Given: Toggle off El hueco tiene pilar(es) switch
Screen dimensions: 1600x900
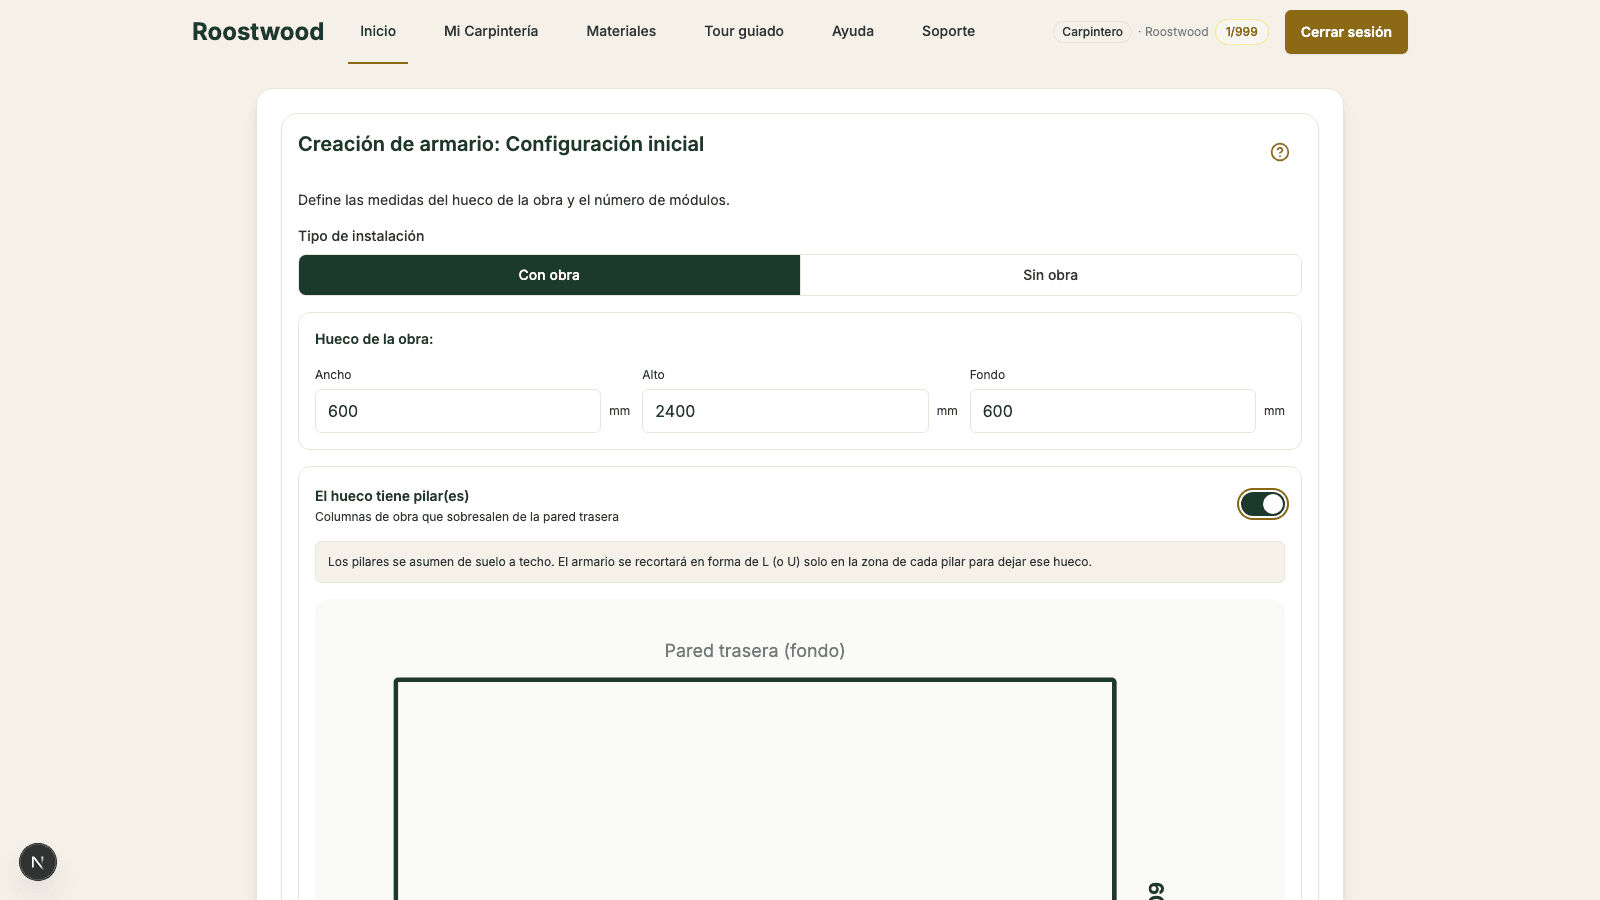Looking at the screenshot, I should [1262, 504].
